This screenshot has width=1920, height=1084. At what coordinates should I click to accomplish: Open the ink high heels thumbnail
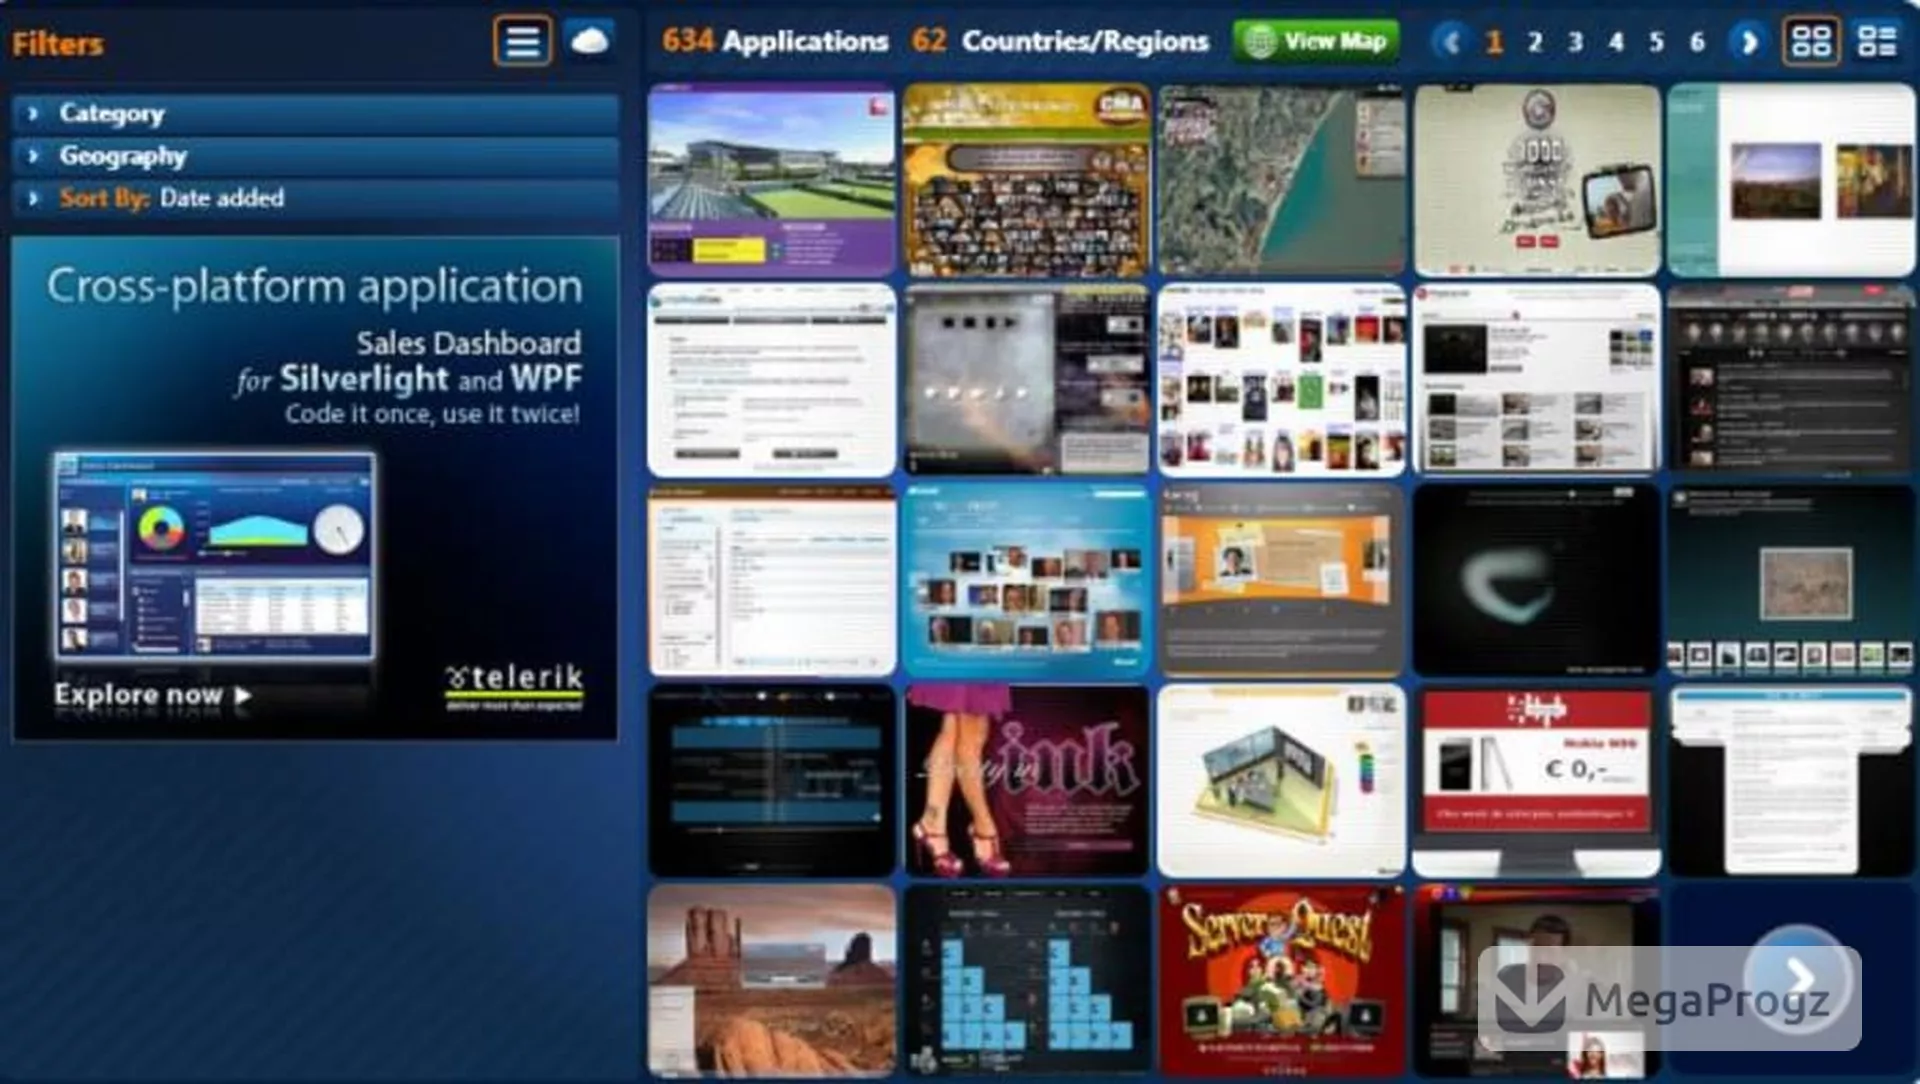(x=1027, y=781)
